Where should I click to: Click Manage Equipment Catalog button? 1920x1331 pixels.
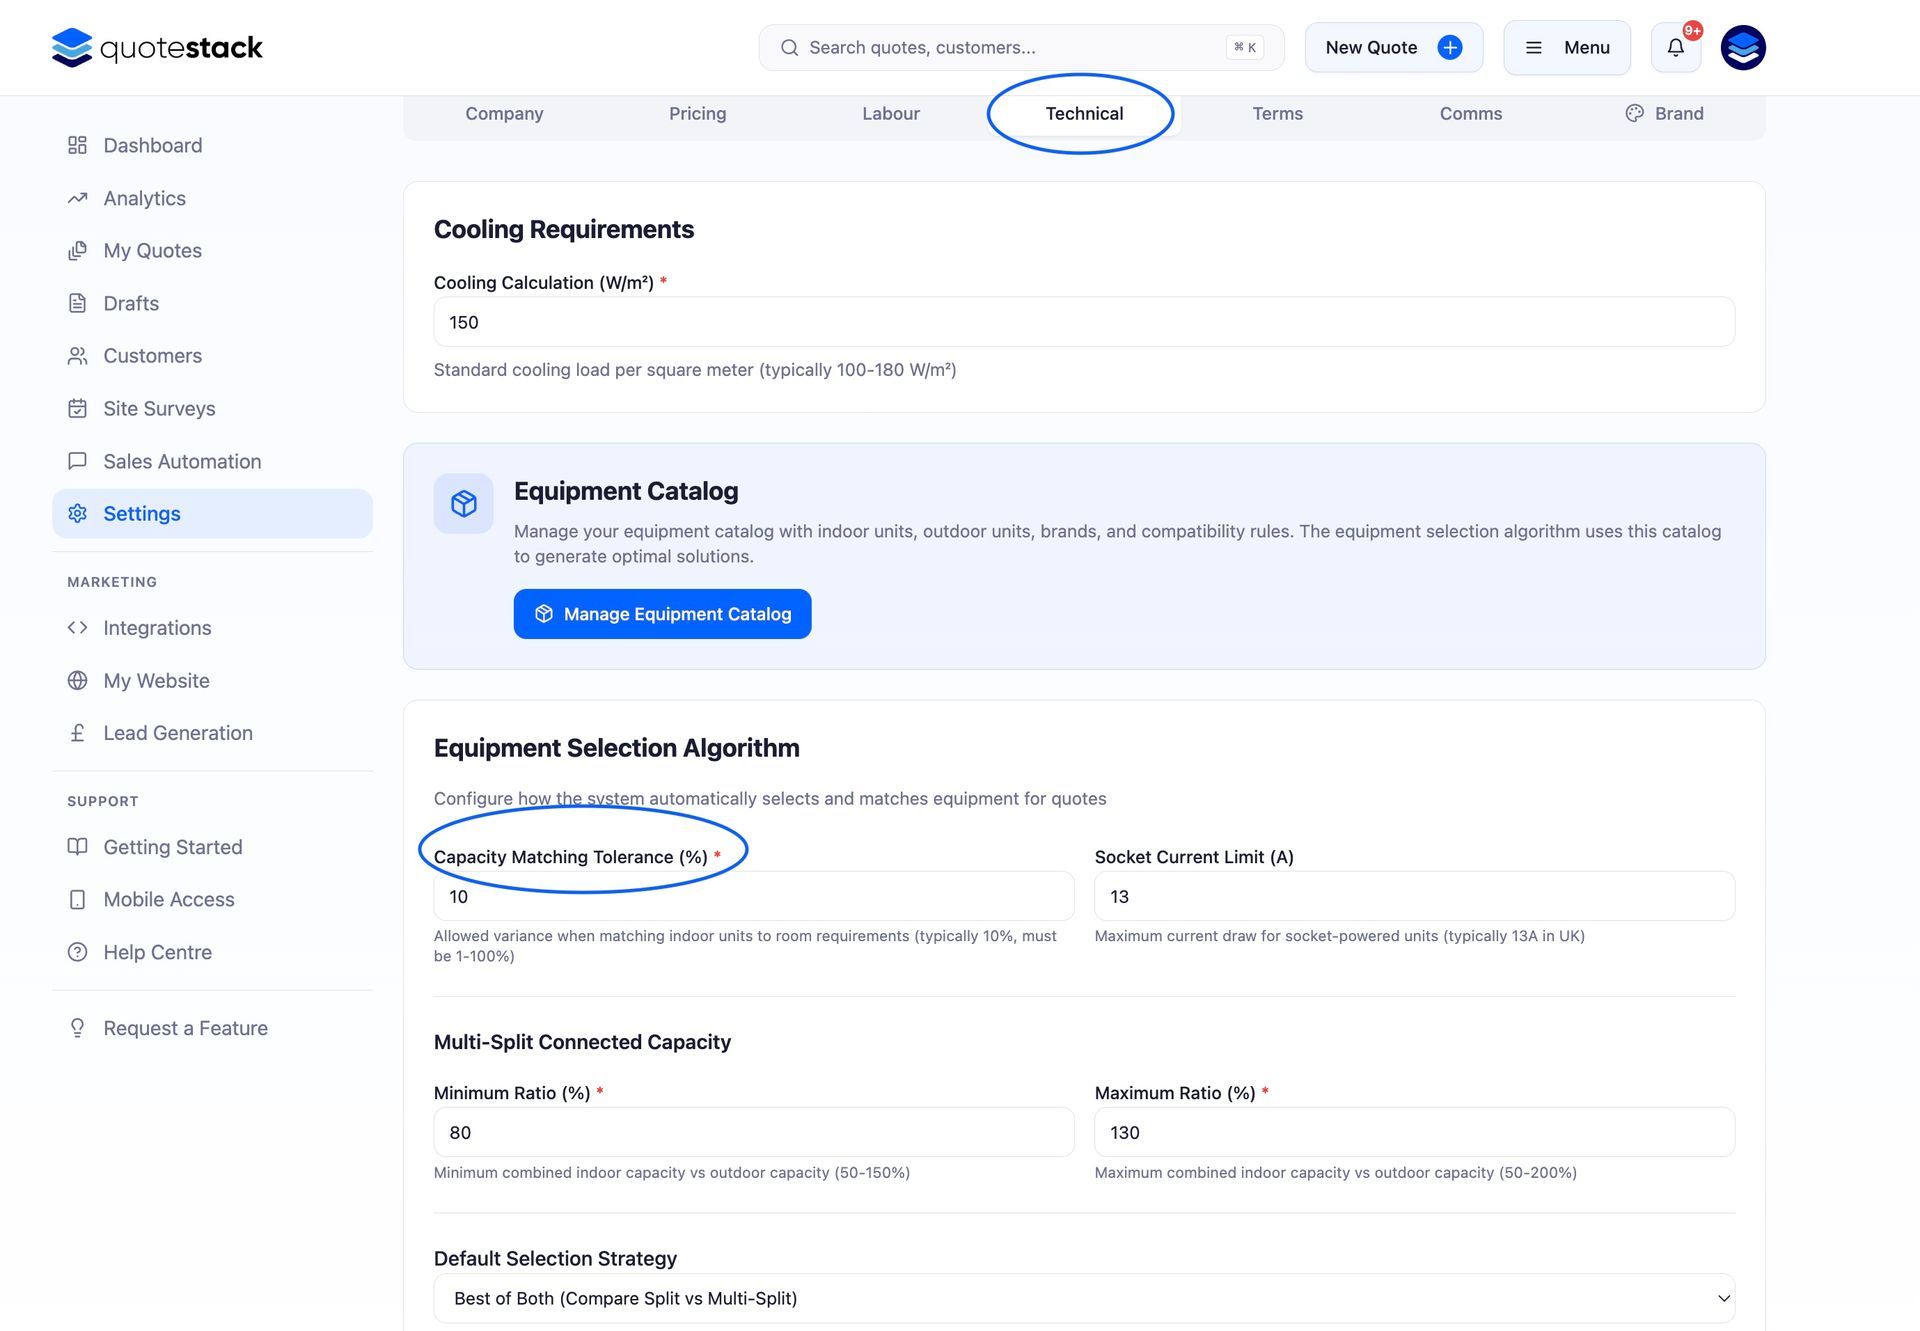pos(662,614)
